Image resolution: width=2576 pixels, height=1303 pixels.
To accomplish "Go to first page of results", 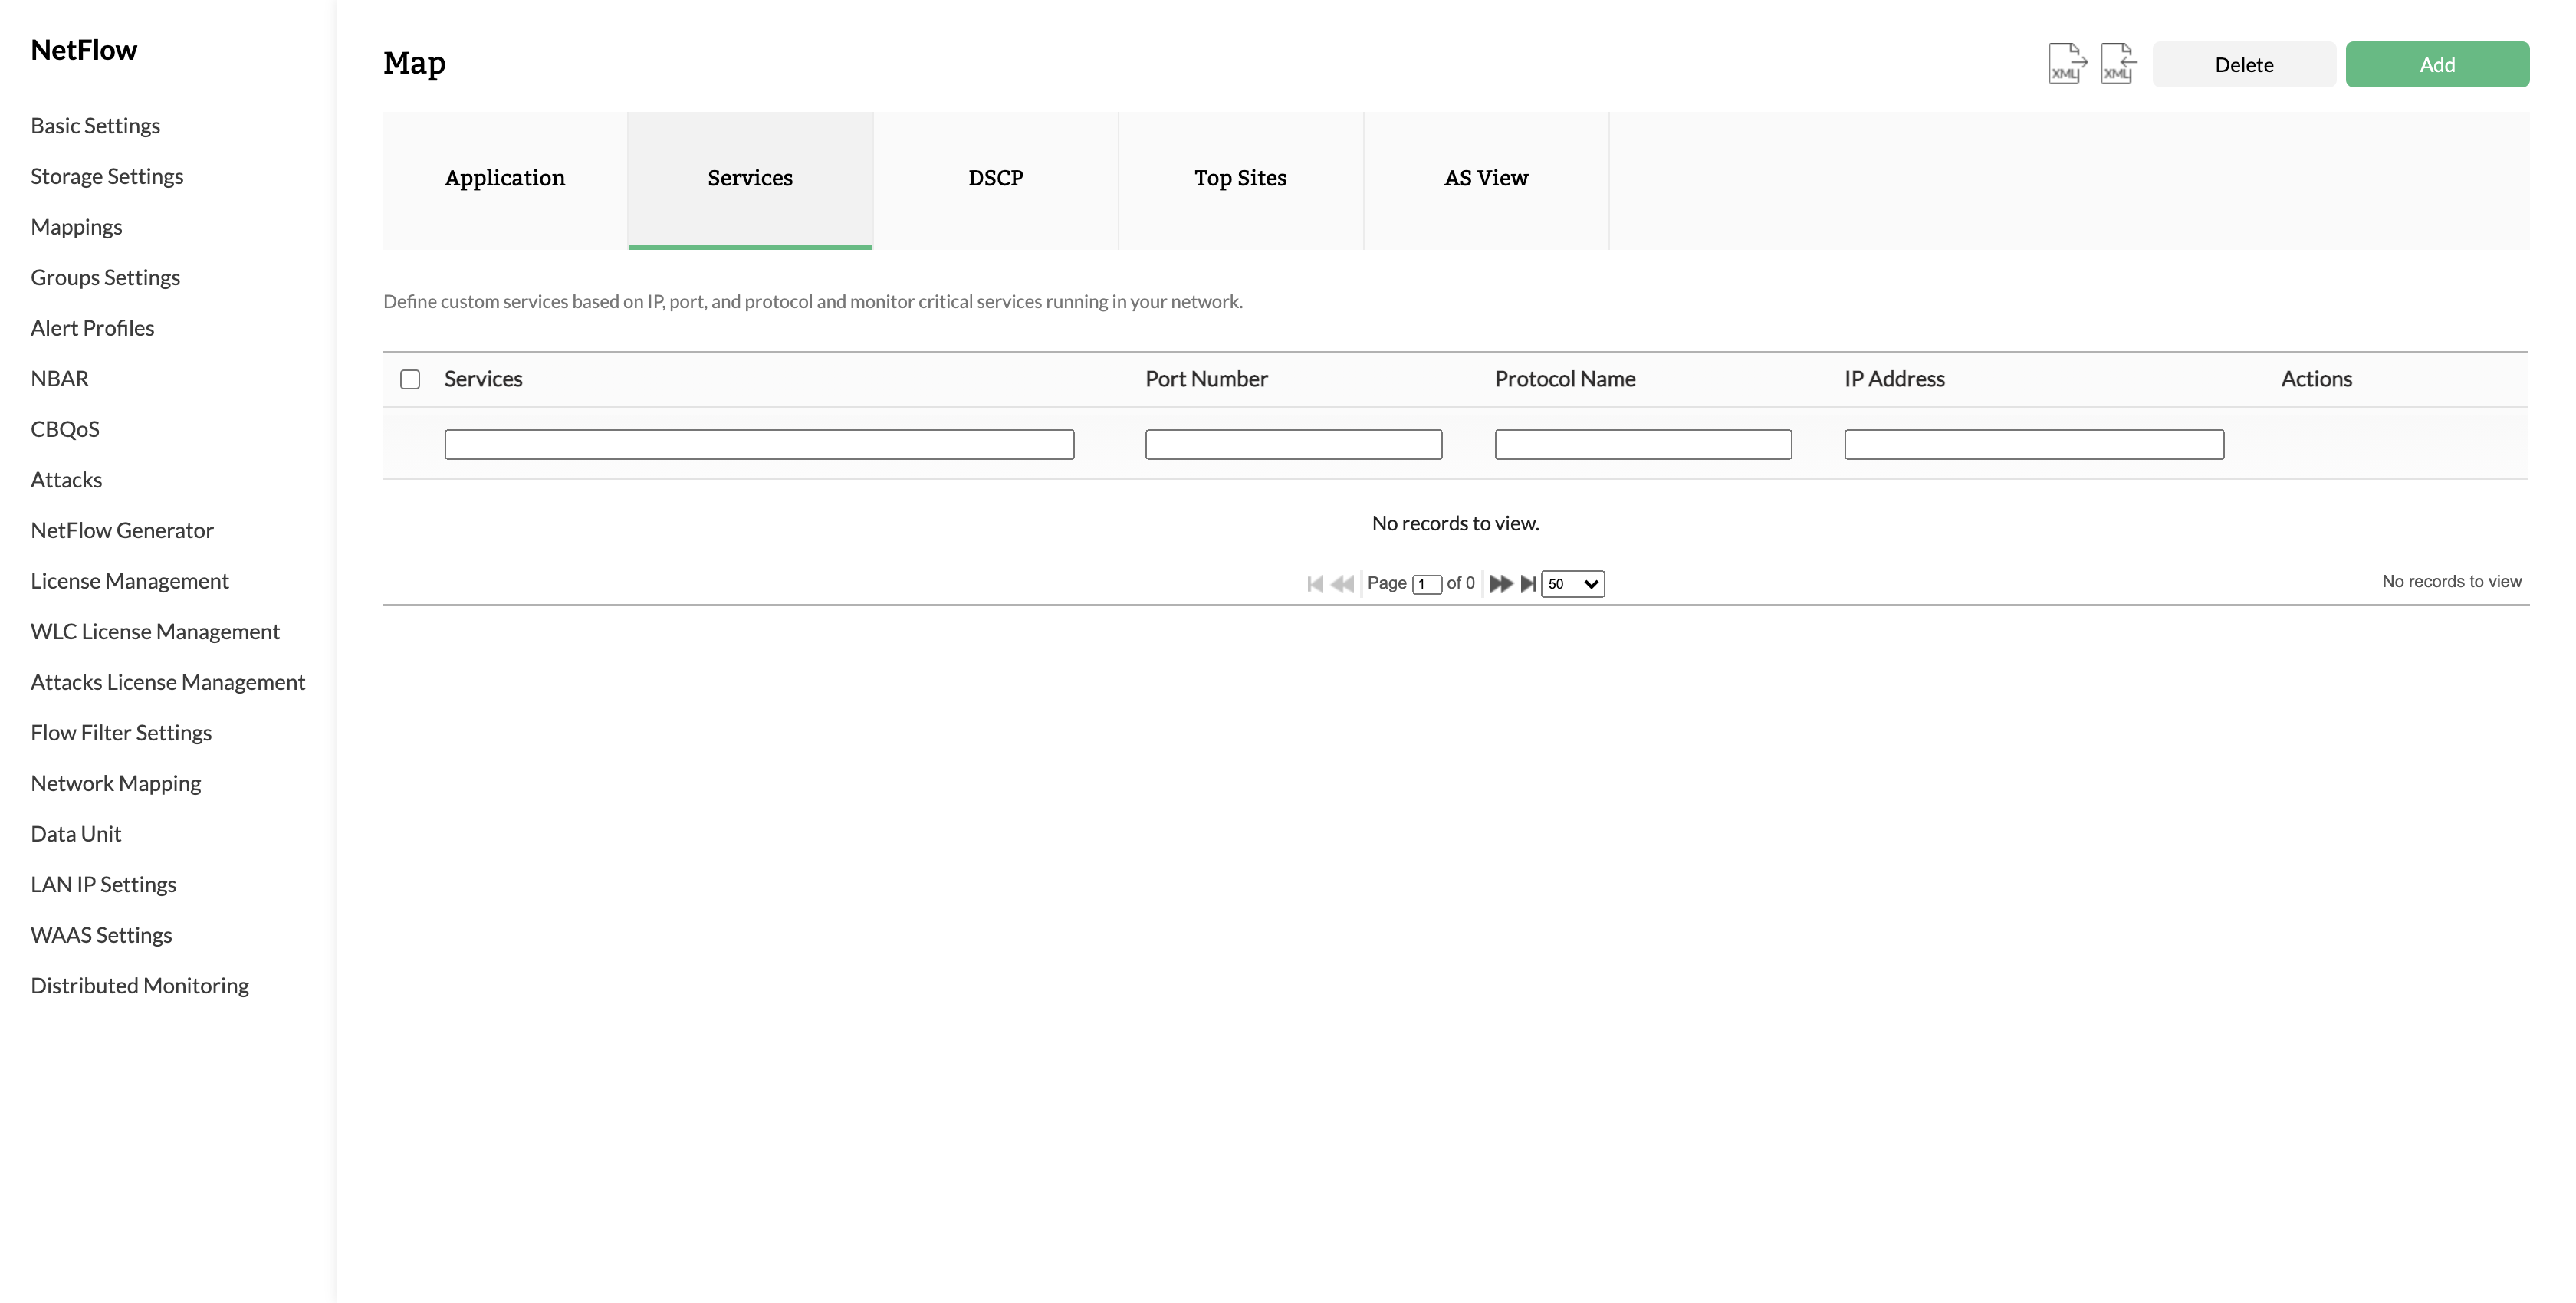I will pyautogui.click(x=1315, y=584).
